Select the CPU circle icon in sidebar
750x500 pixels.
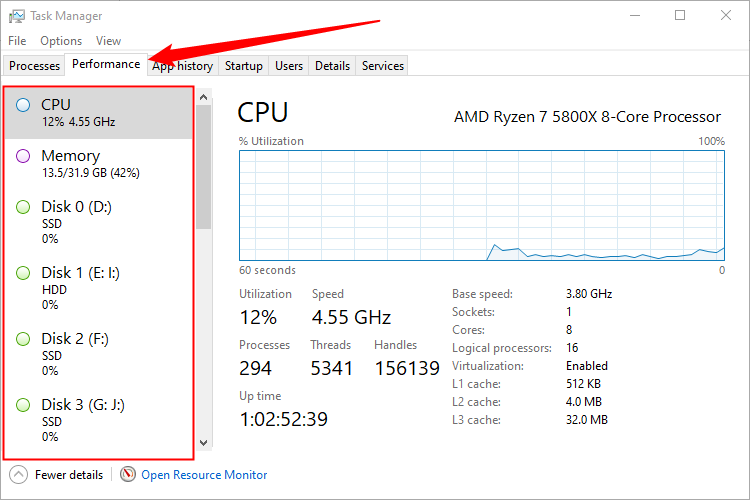[24, 104]
